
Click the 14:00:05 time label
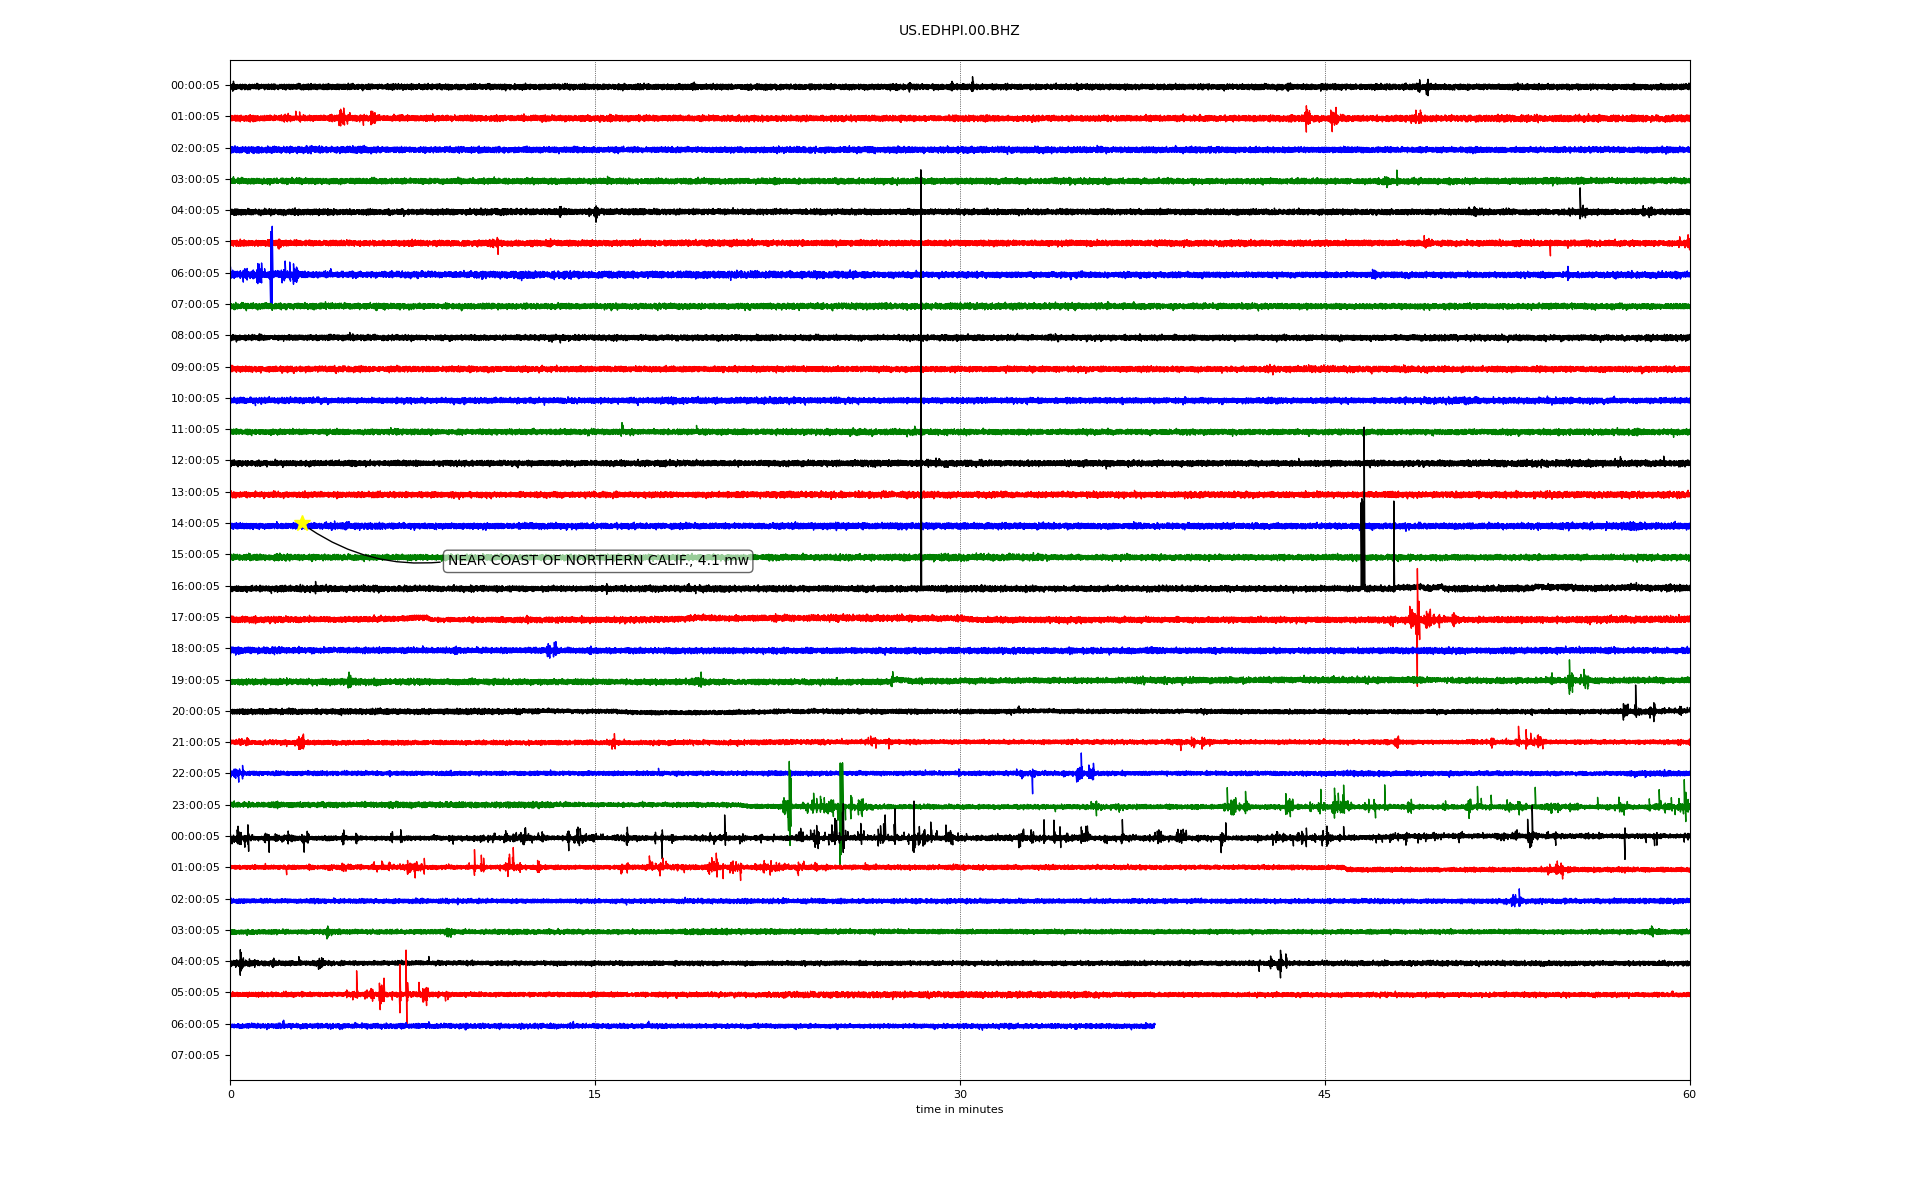tap(195, 524)
